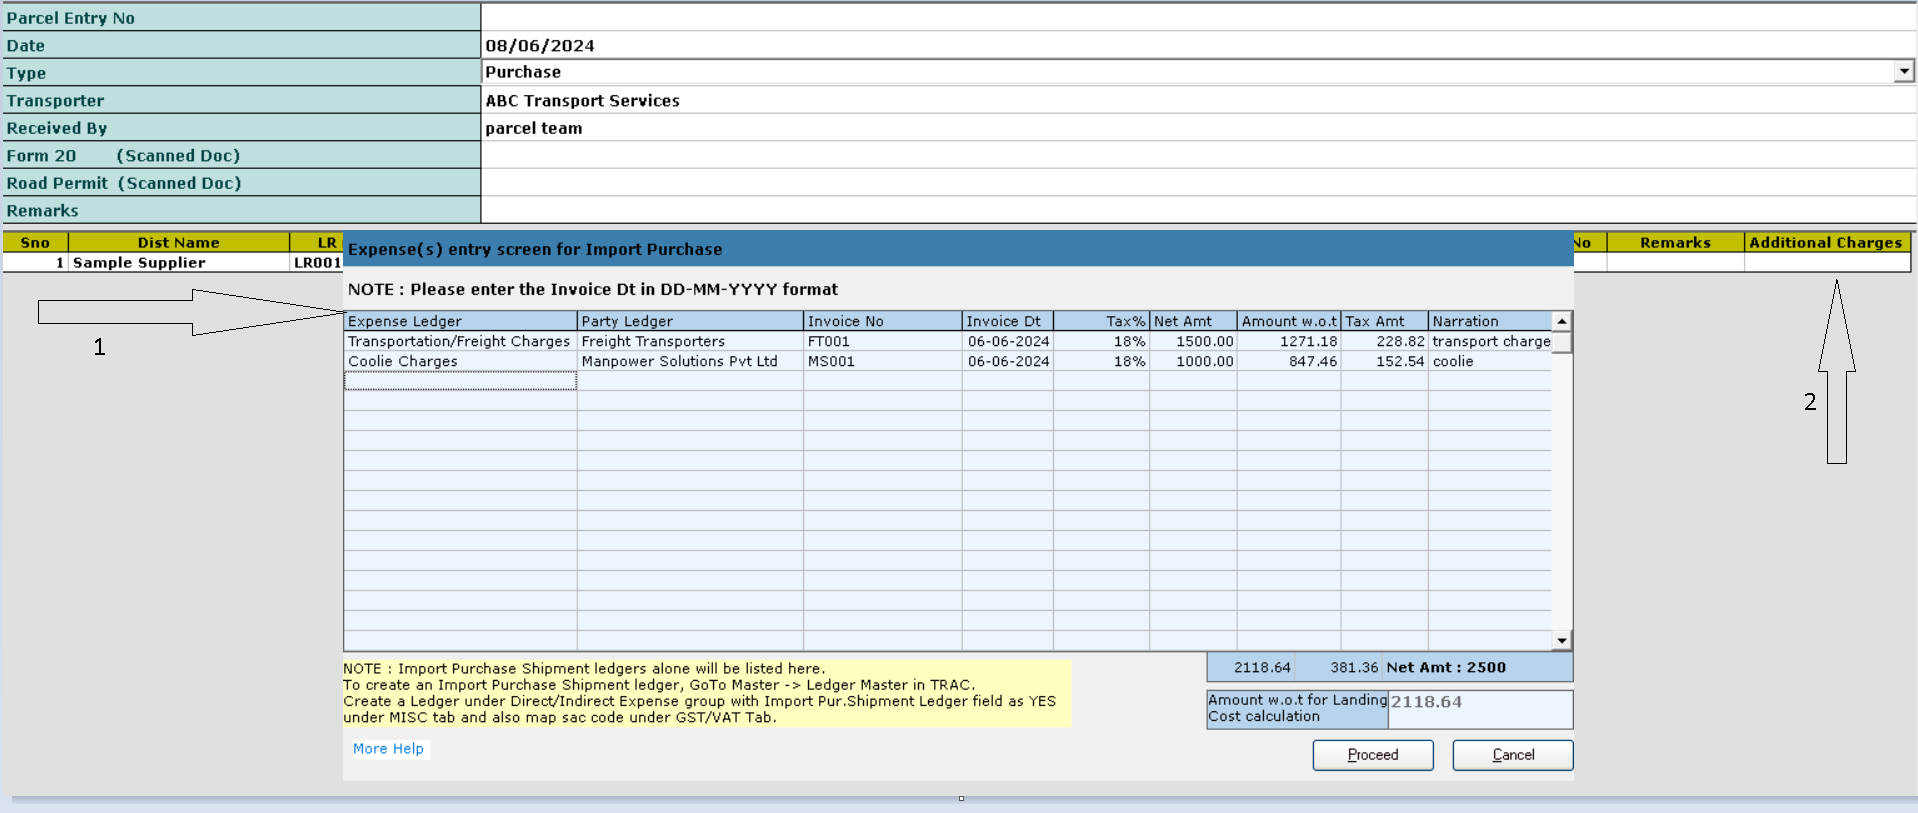
Task: Click the Freight Transporters party cell
Action: pos(690,341)
